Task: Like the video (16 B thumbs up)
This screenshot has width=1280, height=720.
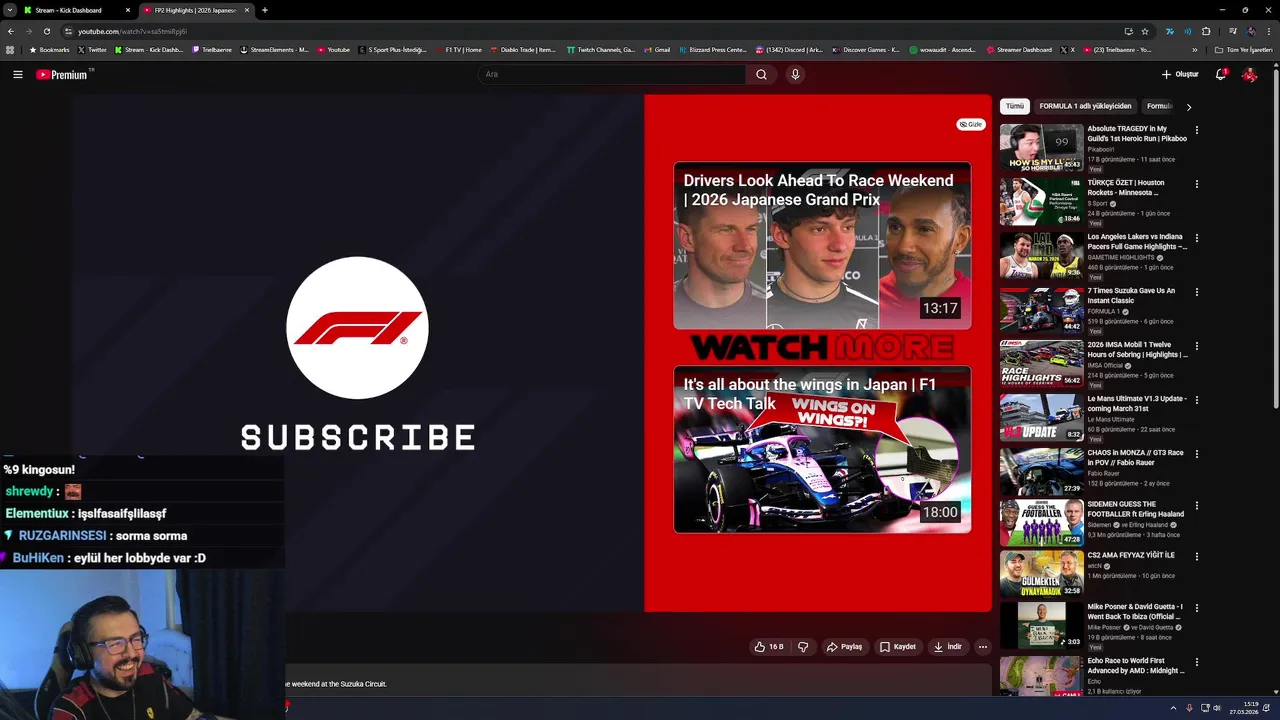Action: coord(769,647)
